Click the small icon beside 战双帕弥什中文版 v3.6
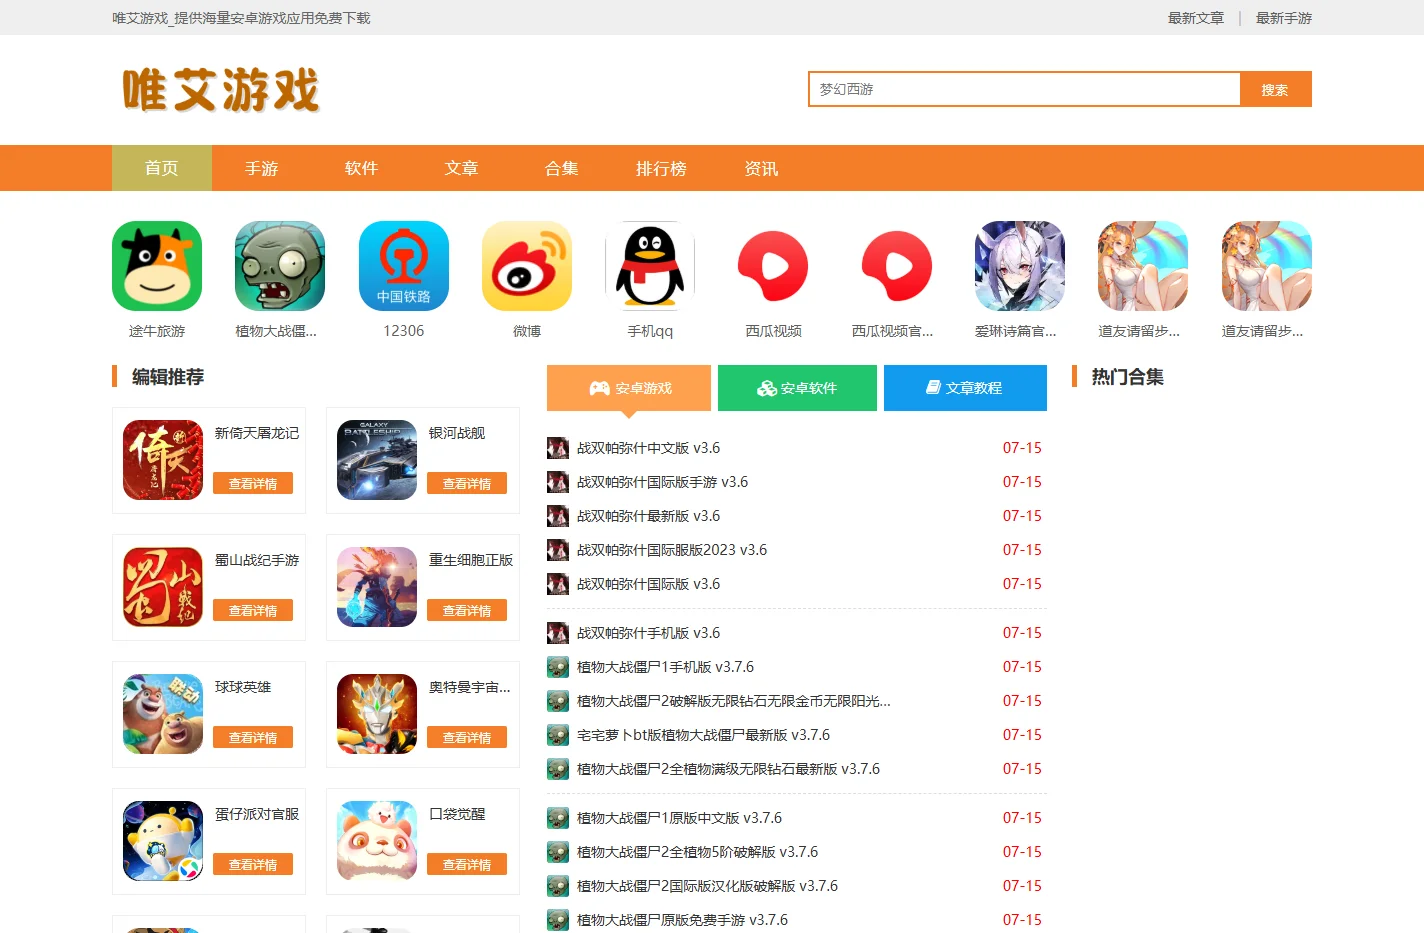The height and width of the screenshot is (933, 1424). pyautogui.click(x=558, y=448)
